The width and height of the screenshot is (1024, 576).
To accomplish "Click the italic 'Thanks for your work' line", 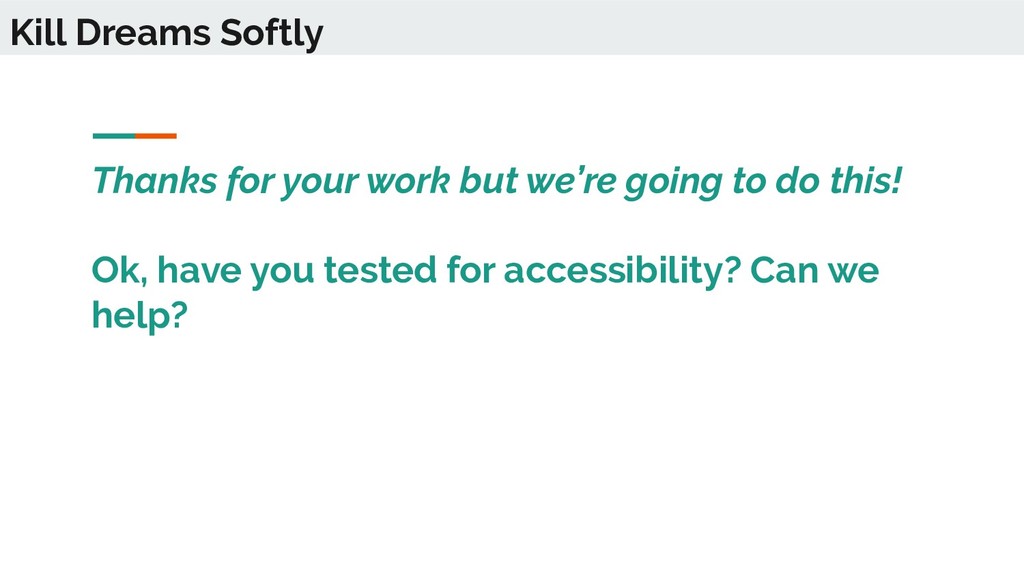I will (x=497, y=181).
